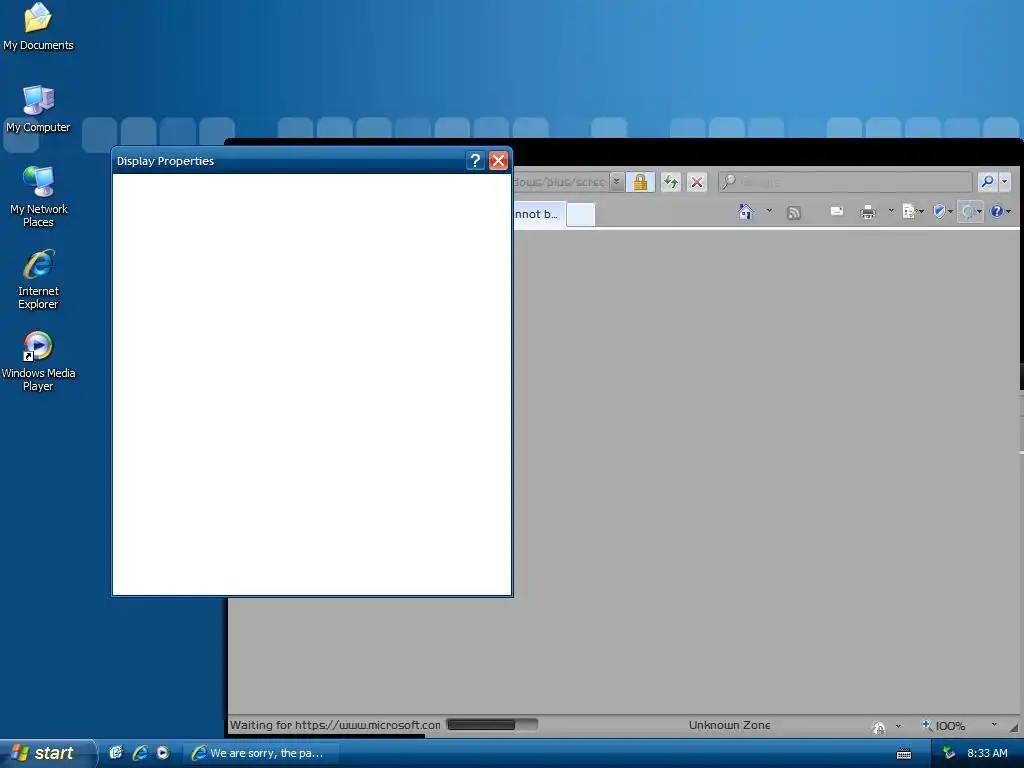Click the blue magnifier Search button in Internet Explorer
This screenshot has width=1024, height=768.
(987, 182)
